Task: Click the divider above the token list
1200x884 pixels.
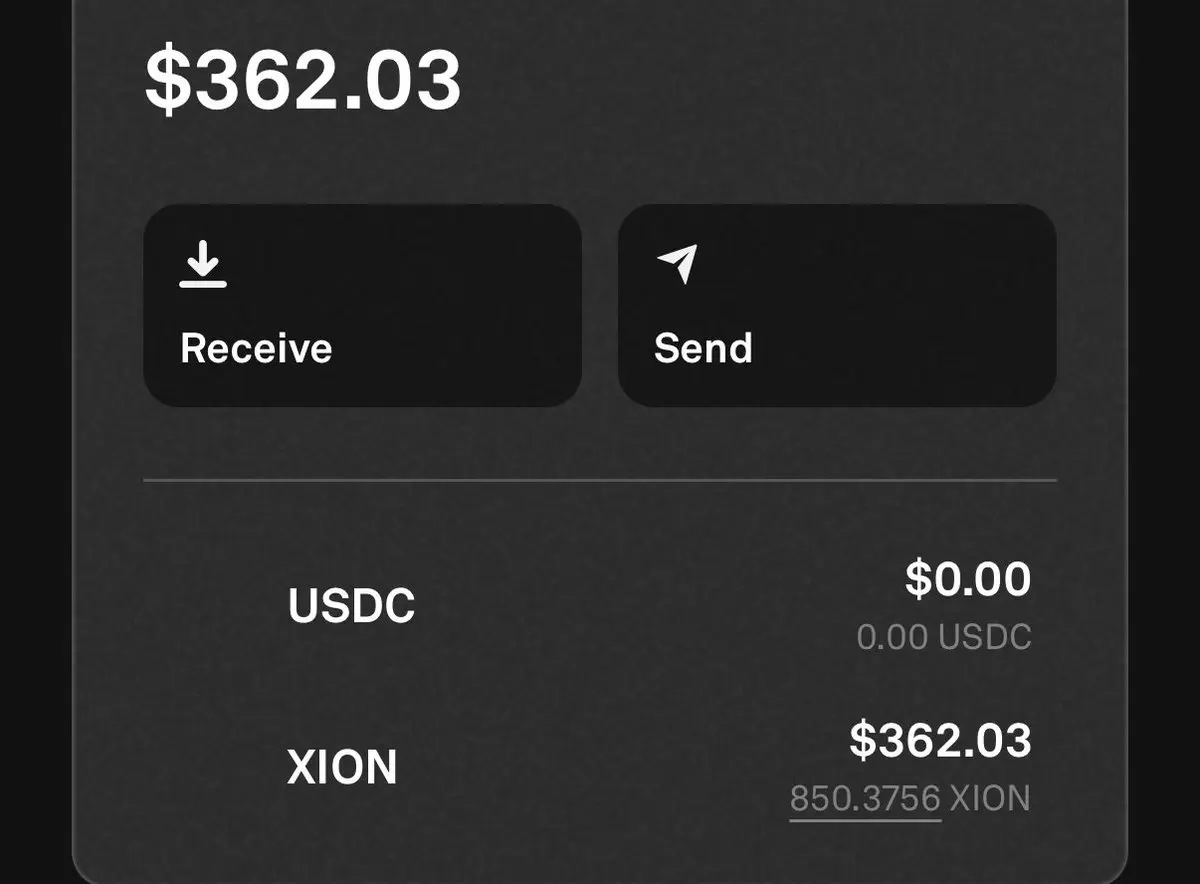Action: [x=600, y=481]
